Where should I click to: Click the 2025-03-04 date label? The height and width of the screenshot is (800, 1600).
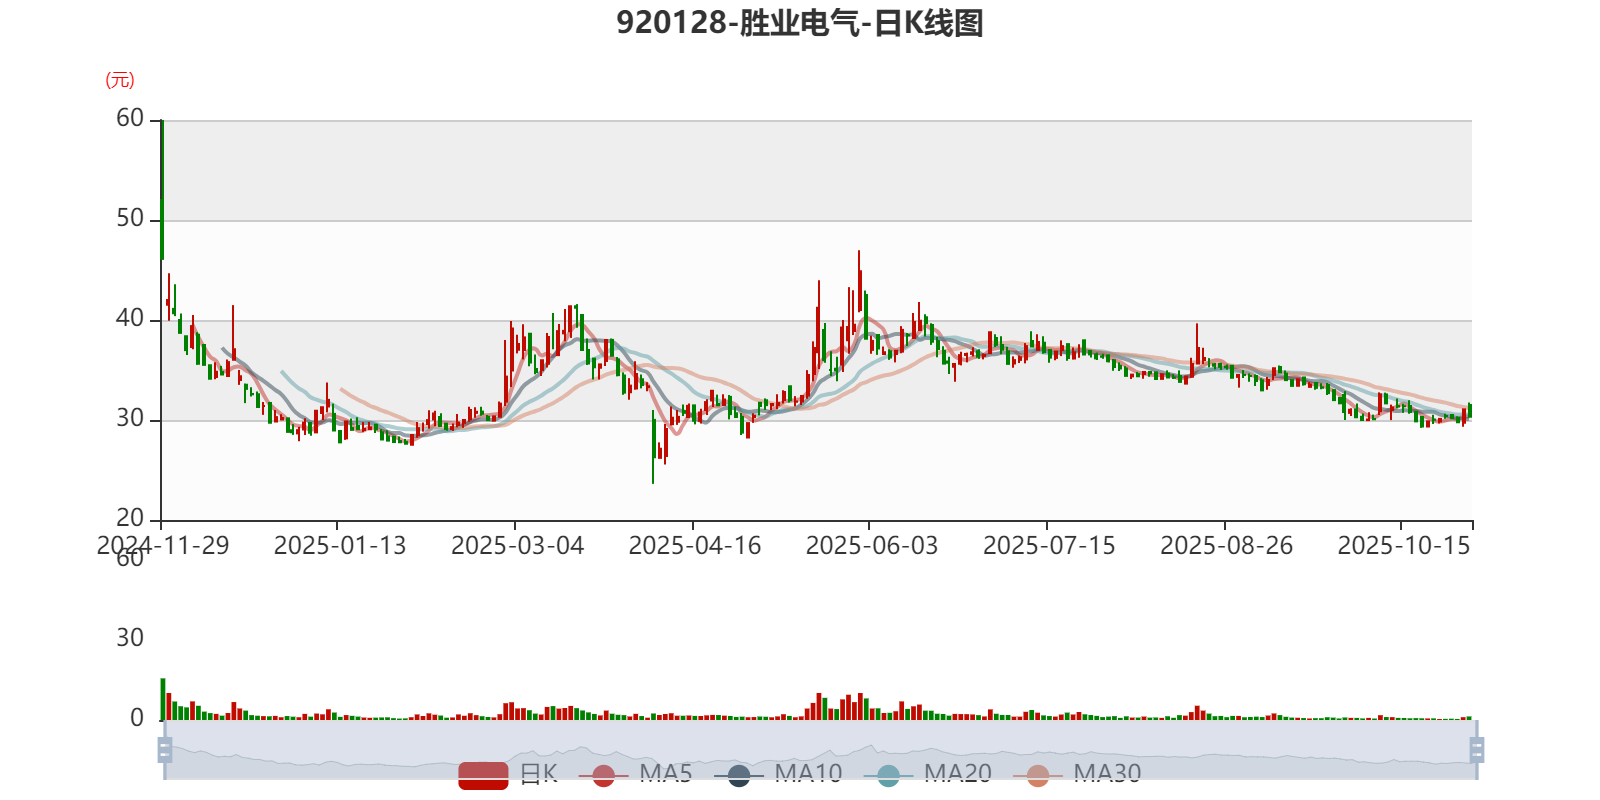517,545
